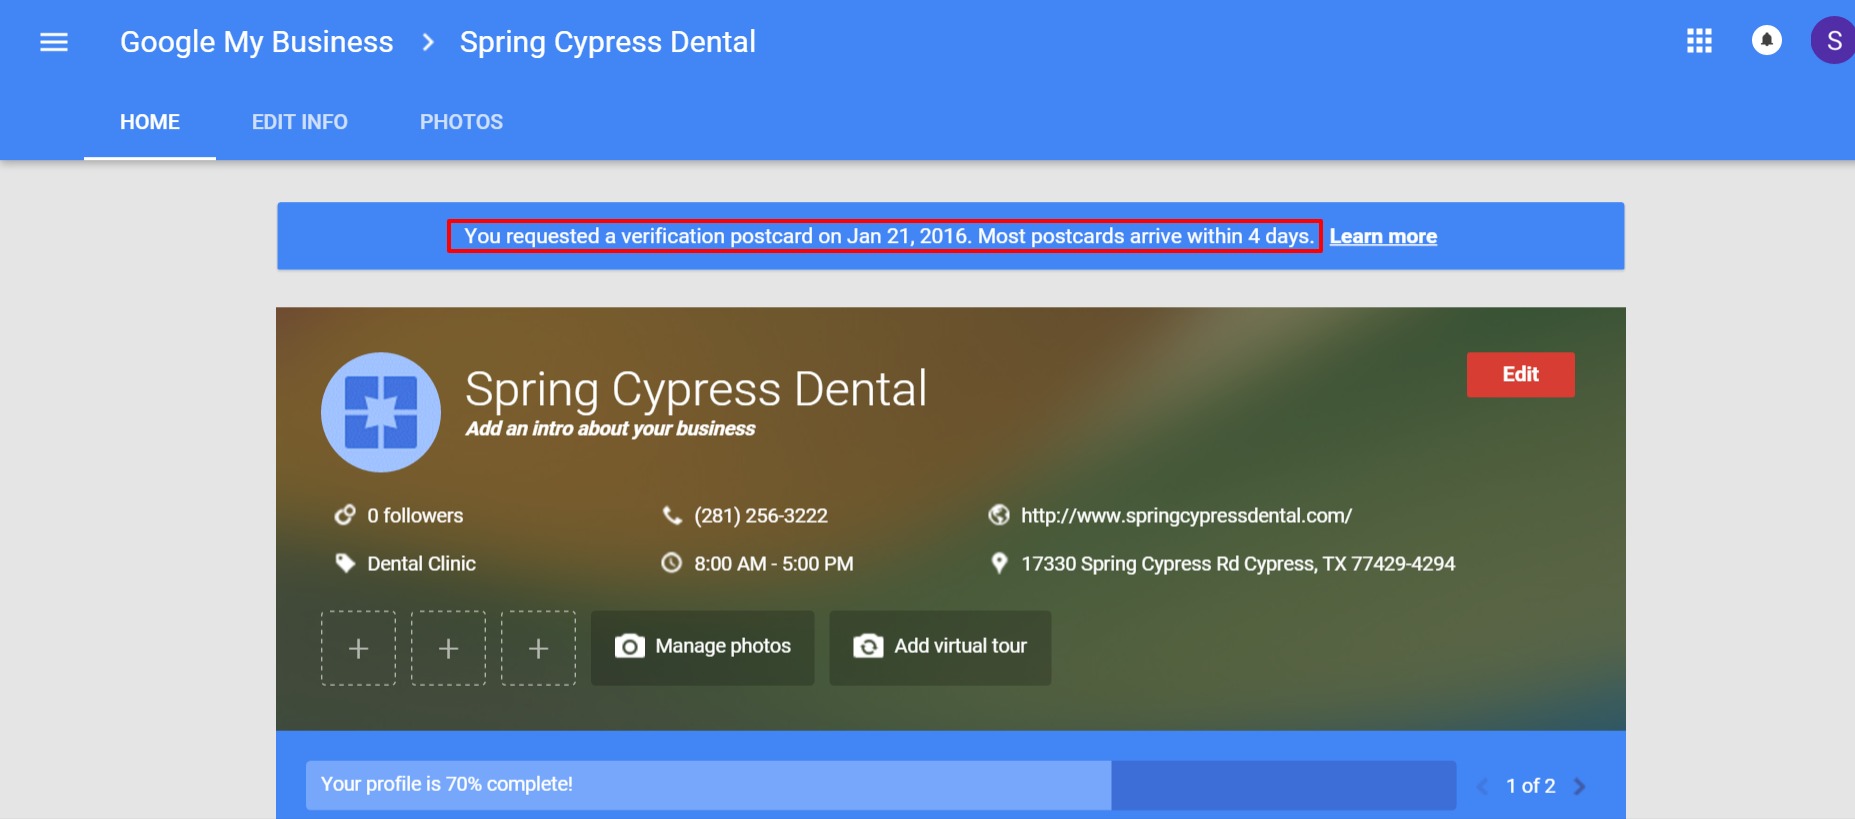Screen dimensions: 1855x819
Task: Click the purple account avatar
Action: pos(1832,41)
